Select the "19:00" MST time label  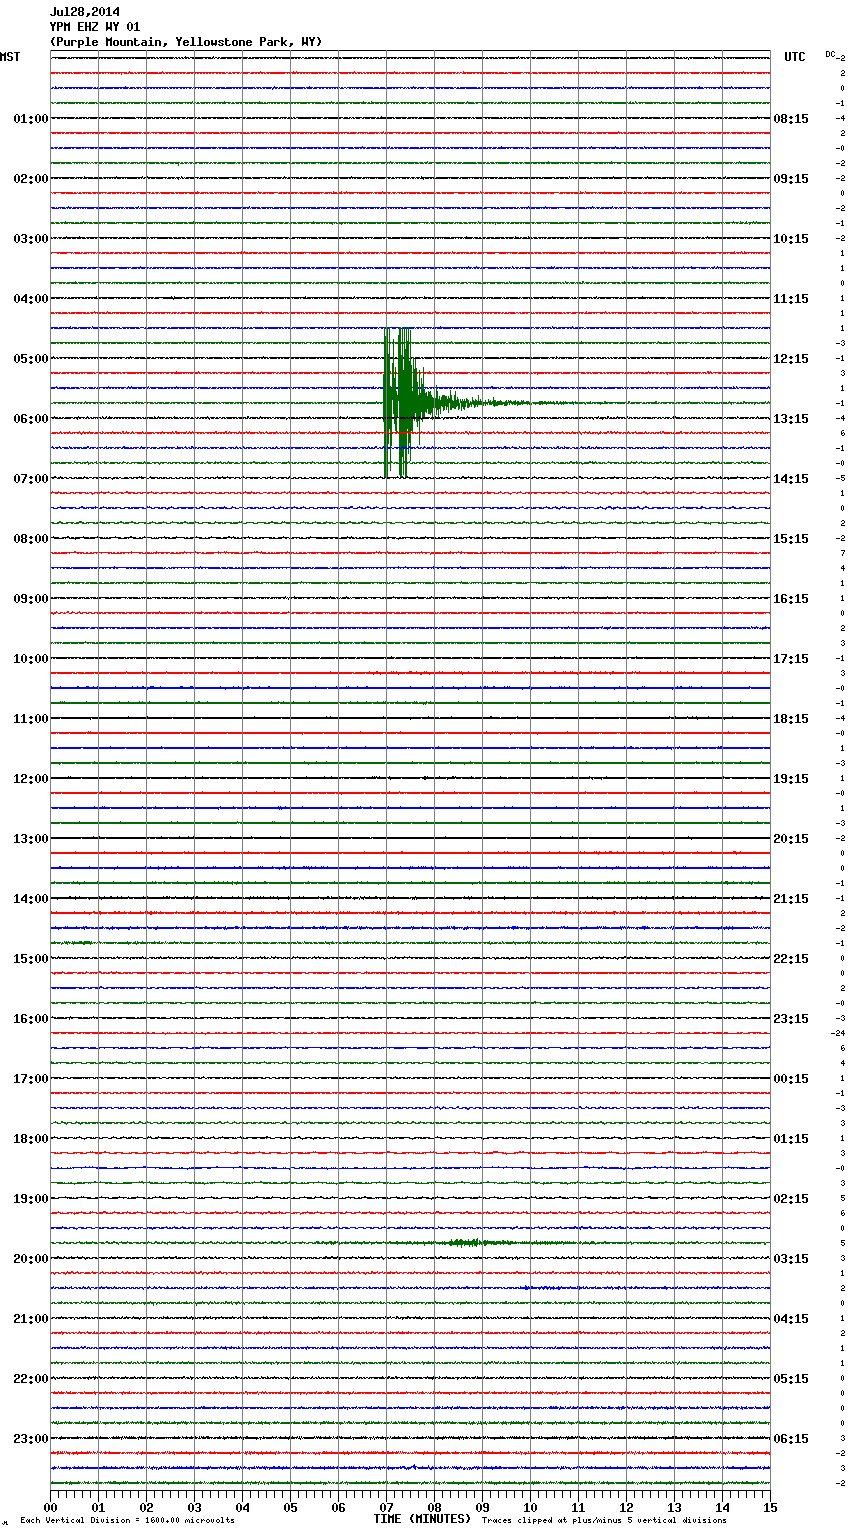31,1199
